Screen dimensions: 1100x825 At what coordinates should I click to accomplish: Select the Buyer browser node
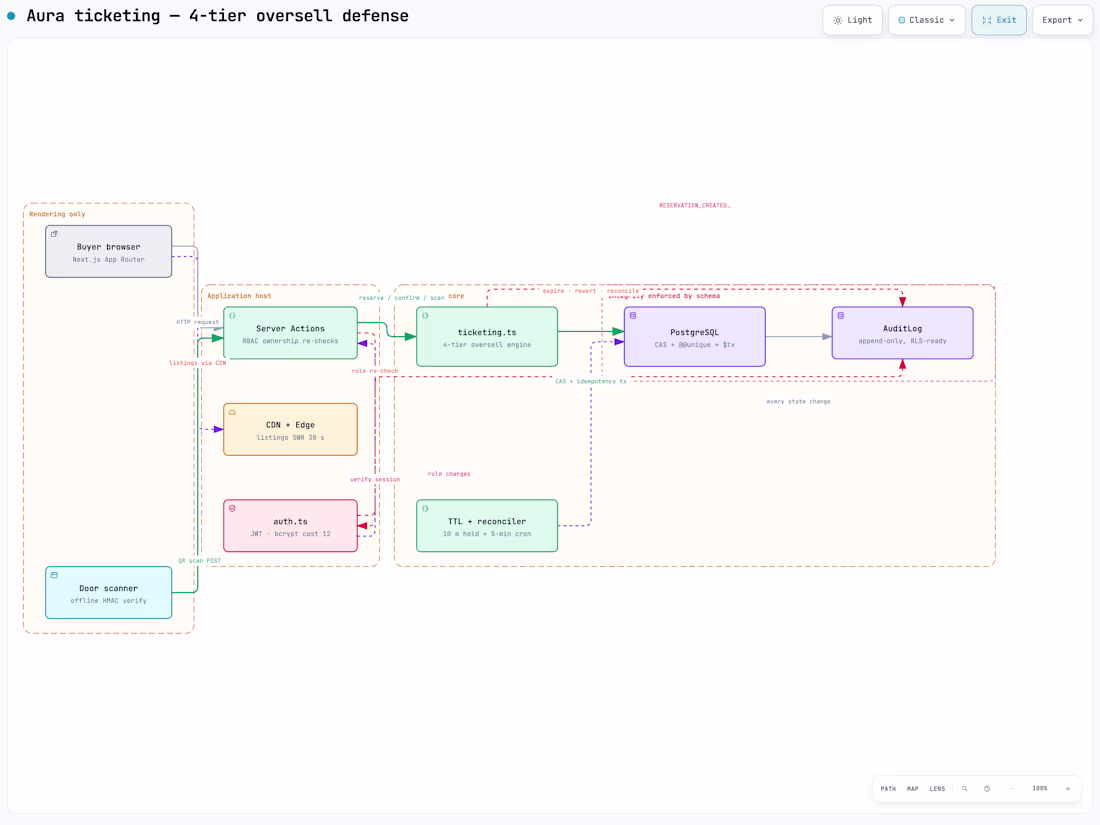[109, 251]
